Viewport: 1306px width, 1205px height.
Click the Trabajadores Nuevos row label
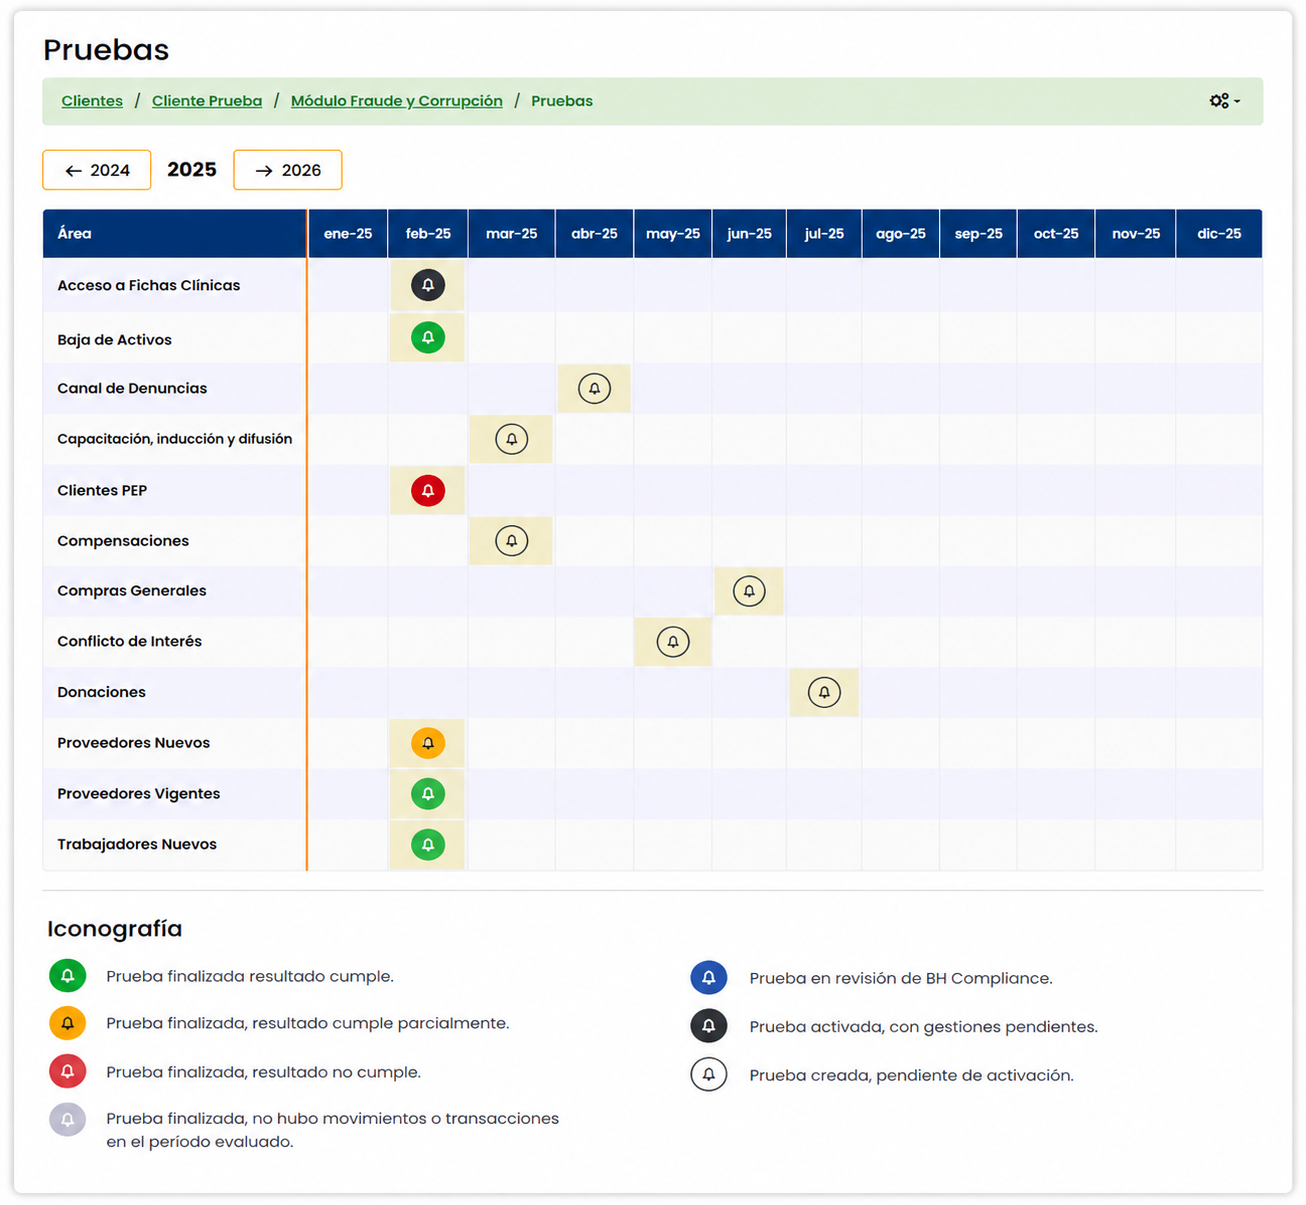coord(137,845)
